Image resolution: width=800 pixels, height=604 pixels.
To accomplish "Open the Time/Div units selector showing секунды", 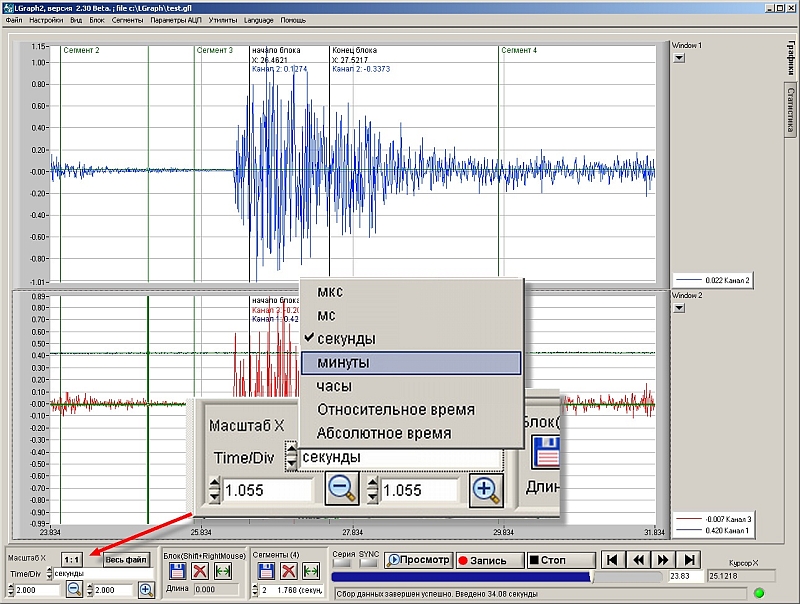I will click(103, 573).
